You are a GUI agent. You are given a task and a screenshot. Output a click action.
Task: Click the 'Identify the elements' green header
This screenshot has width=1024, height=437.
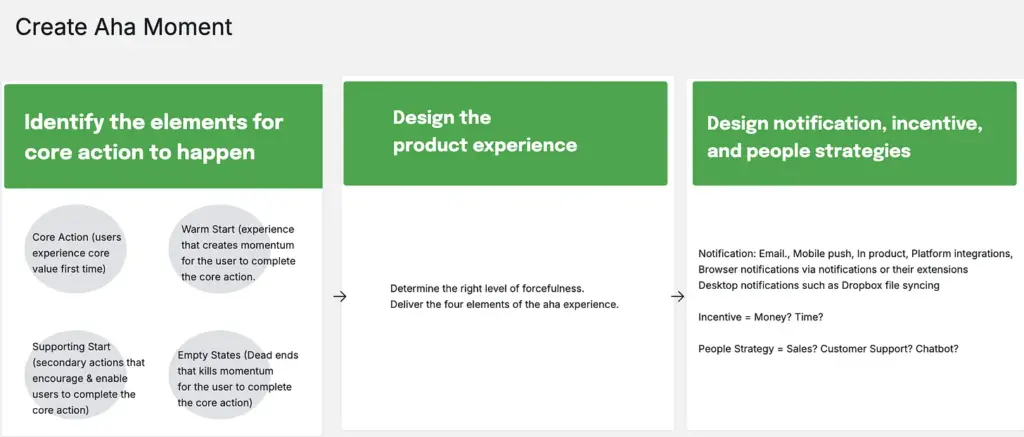(x=162, y=136)
